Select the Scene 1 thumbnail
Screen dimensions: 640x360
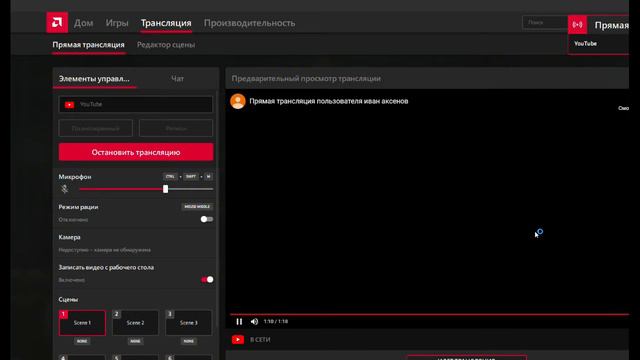coord(82,323)
